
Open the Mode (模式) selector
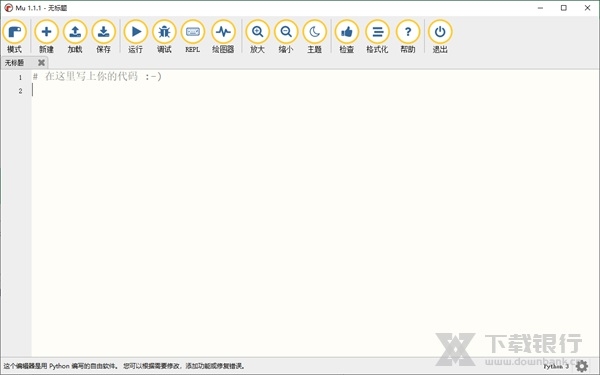coord(15,36)
